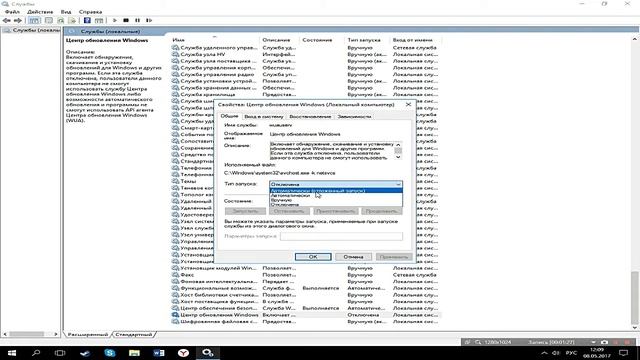The width and height of the screenshot is (640, 360).
Task: Choose Автоматически (отложенный запуск) in the dropdown list
Action: (x=336, y=191)
